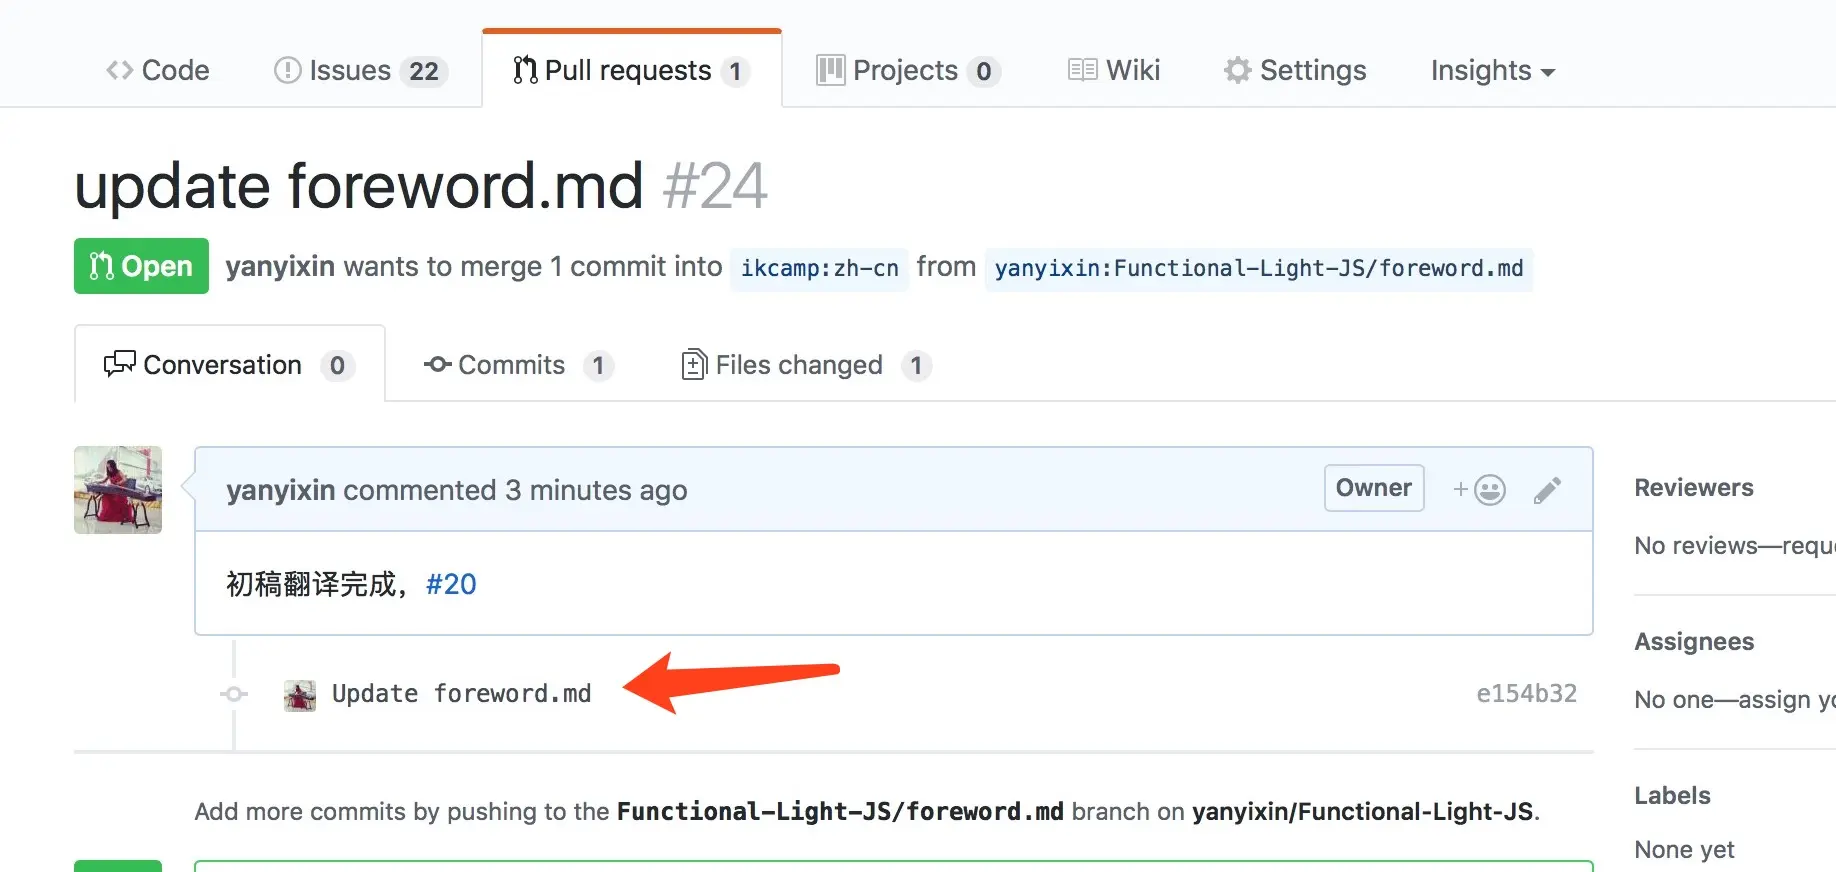This screenshot has width=1836, height=872.
Task: Select the Conversation tab
Action: point(230,365)
